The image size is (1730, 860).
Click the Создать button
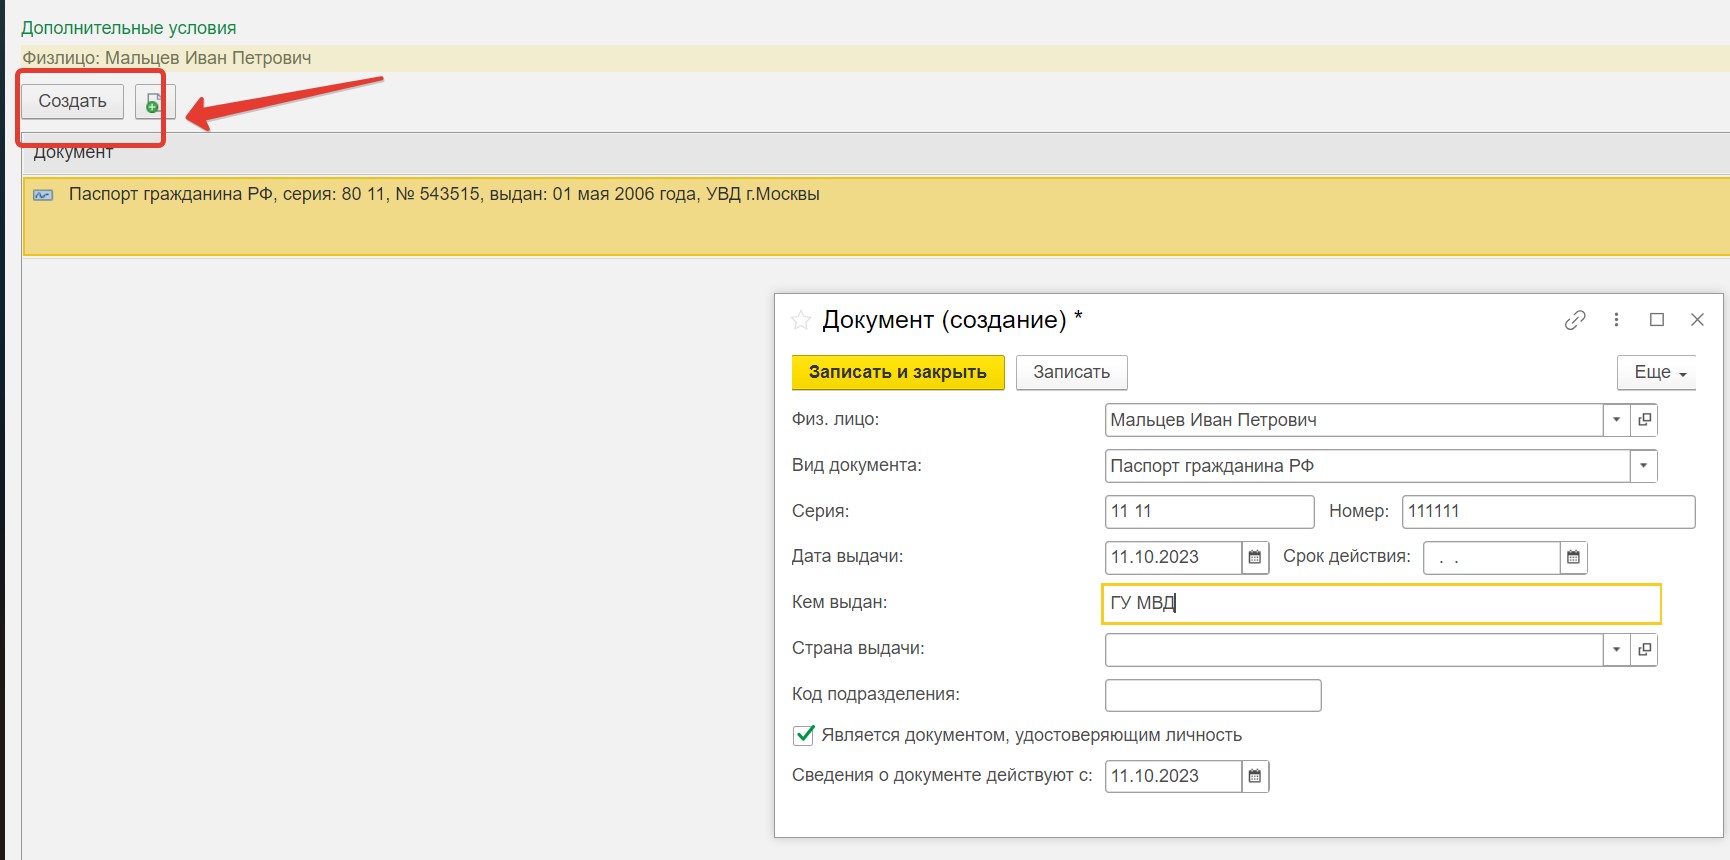pos(72,102)
